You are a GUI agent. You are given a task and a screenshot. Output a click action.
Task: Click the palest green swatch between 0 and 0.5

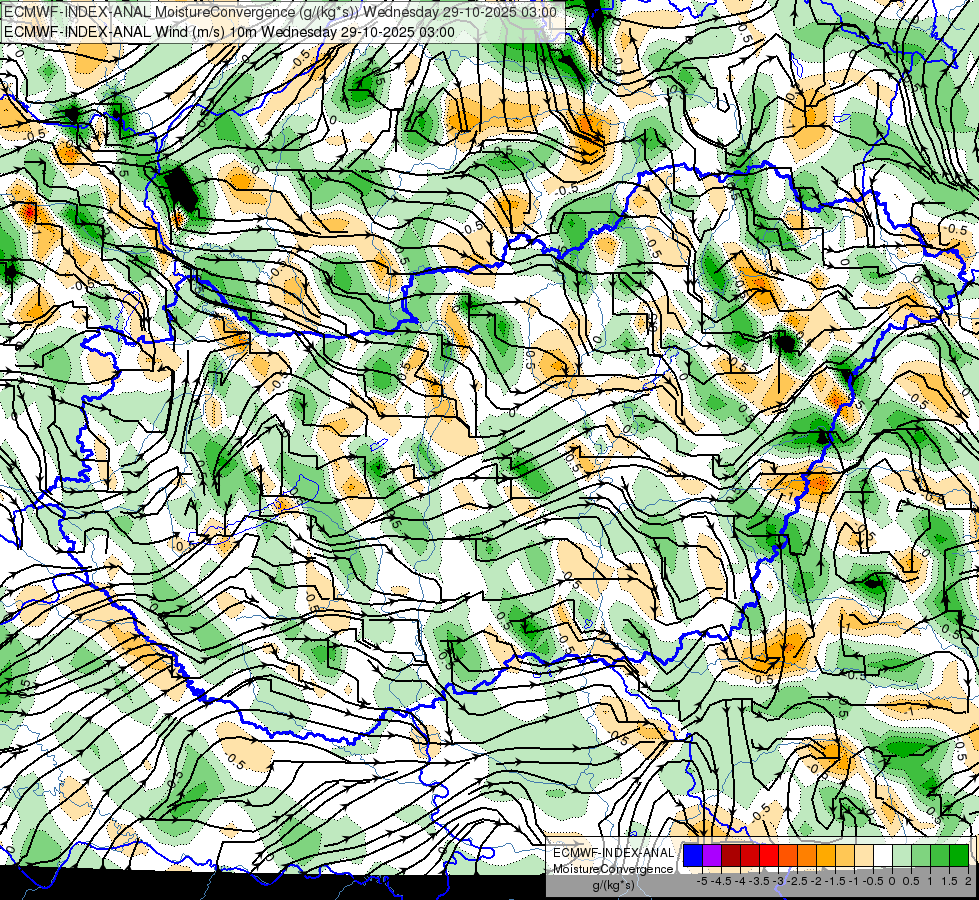point(902,856)
